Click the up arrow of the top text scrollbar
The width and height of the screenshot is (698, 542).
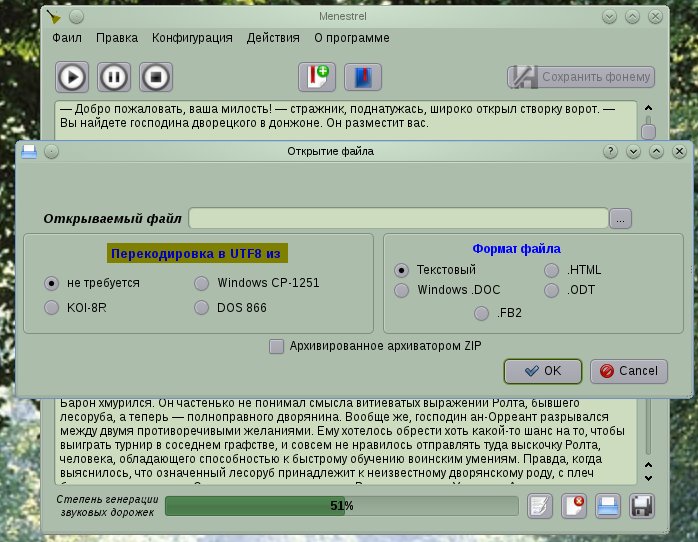pyautogui.click(x=649, y=108)
